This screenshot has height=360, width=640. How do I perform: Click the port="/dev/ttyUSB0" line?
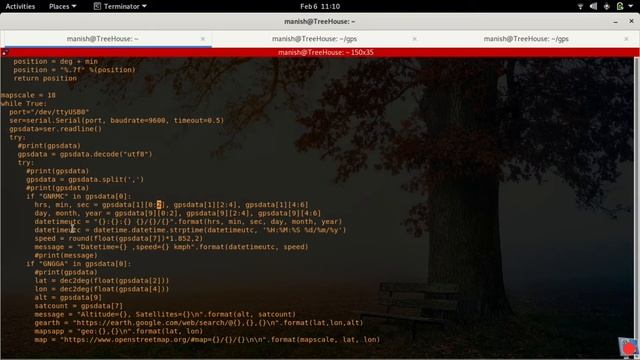pyautogui.click(x=49, y=112)
